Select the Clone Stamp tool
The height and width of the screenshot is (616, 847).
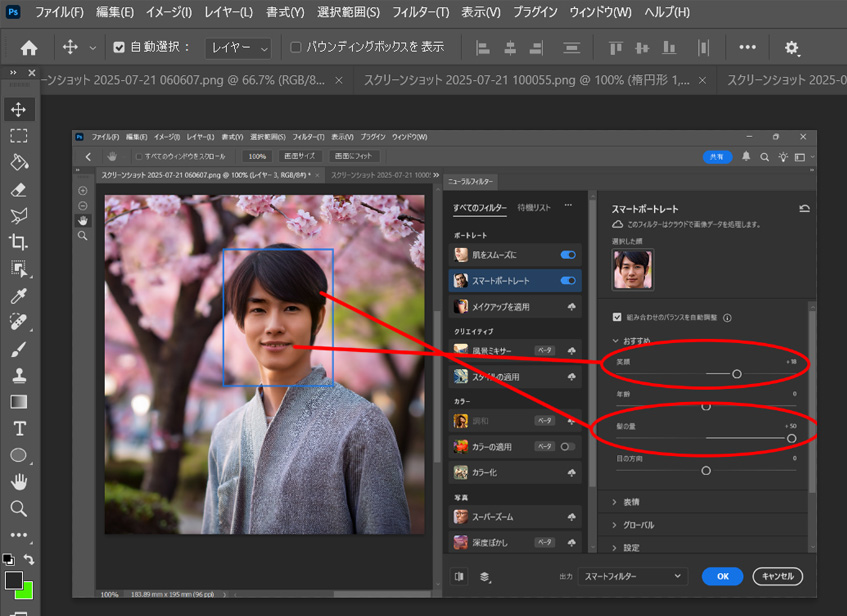(19, 375)
